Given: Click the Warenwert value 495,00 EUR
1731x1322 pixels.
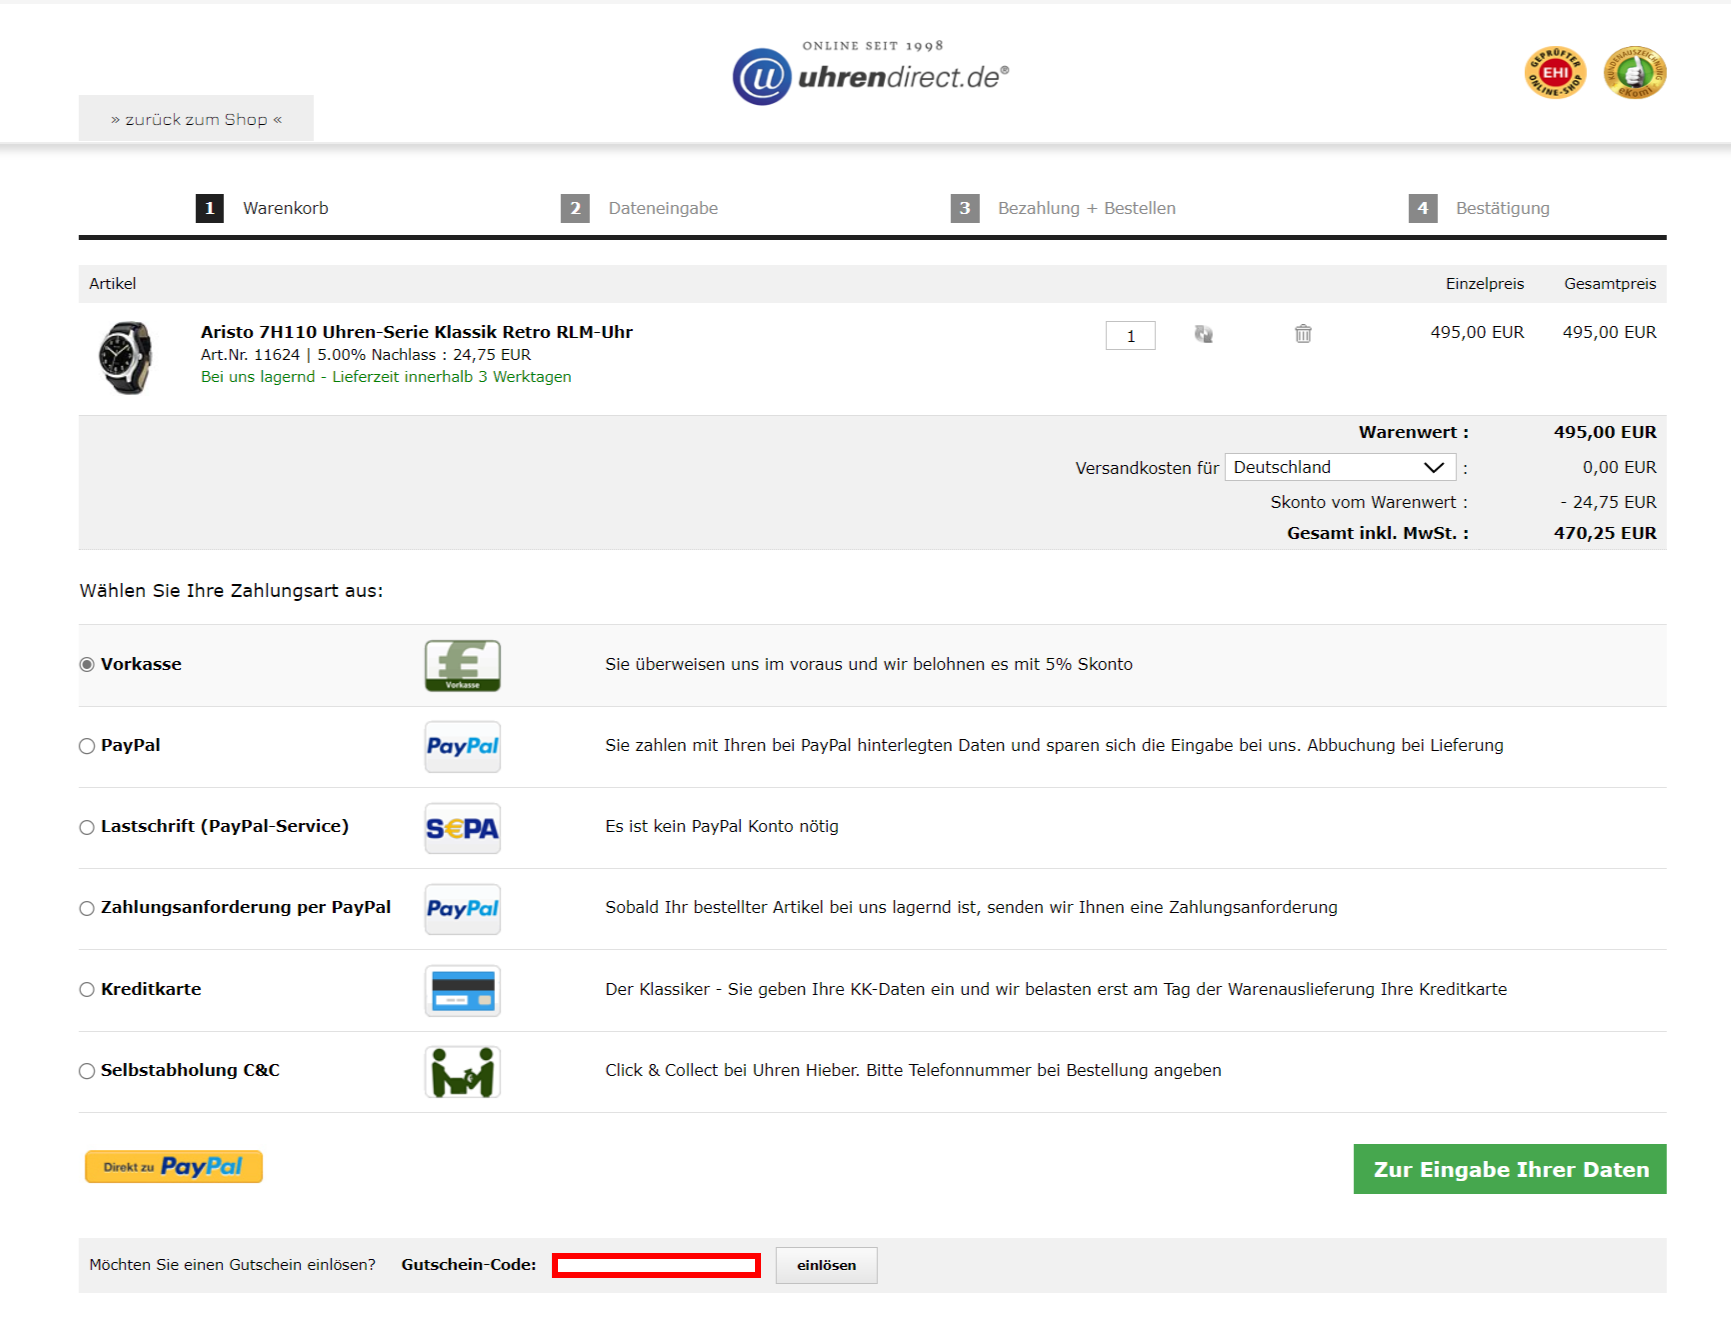Looking at the screenshot, I should coord(1604,432).
